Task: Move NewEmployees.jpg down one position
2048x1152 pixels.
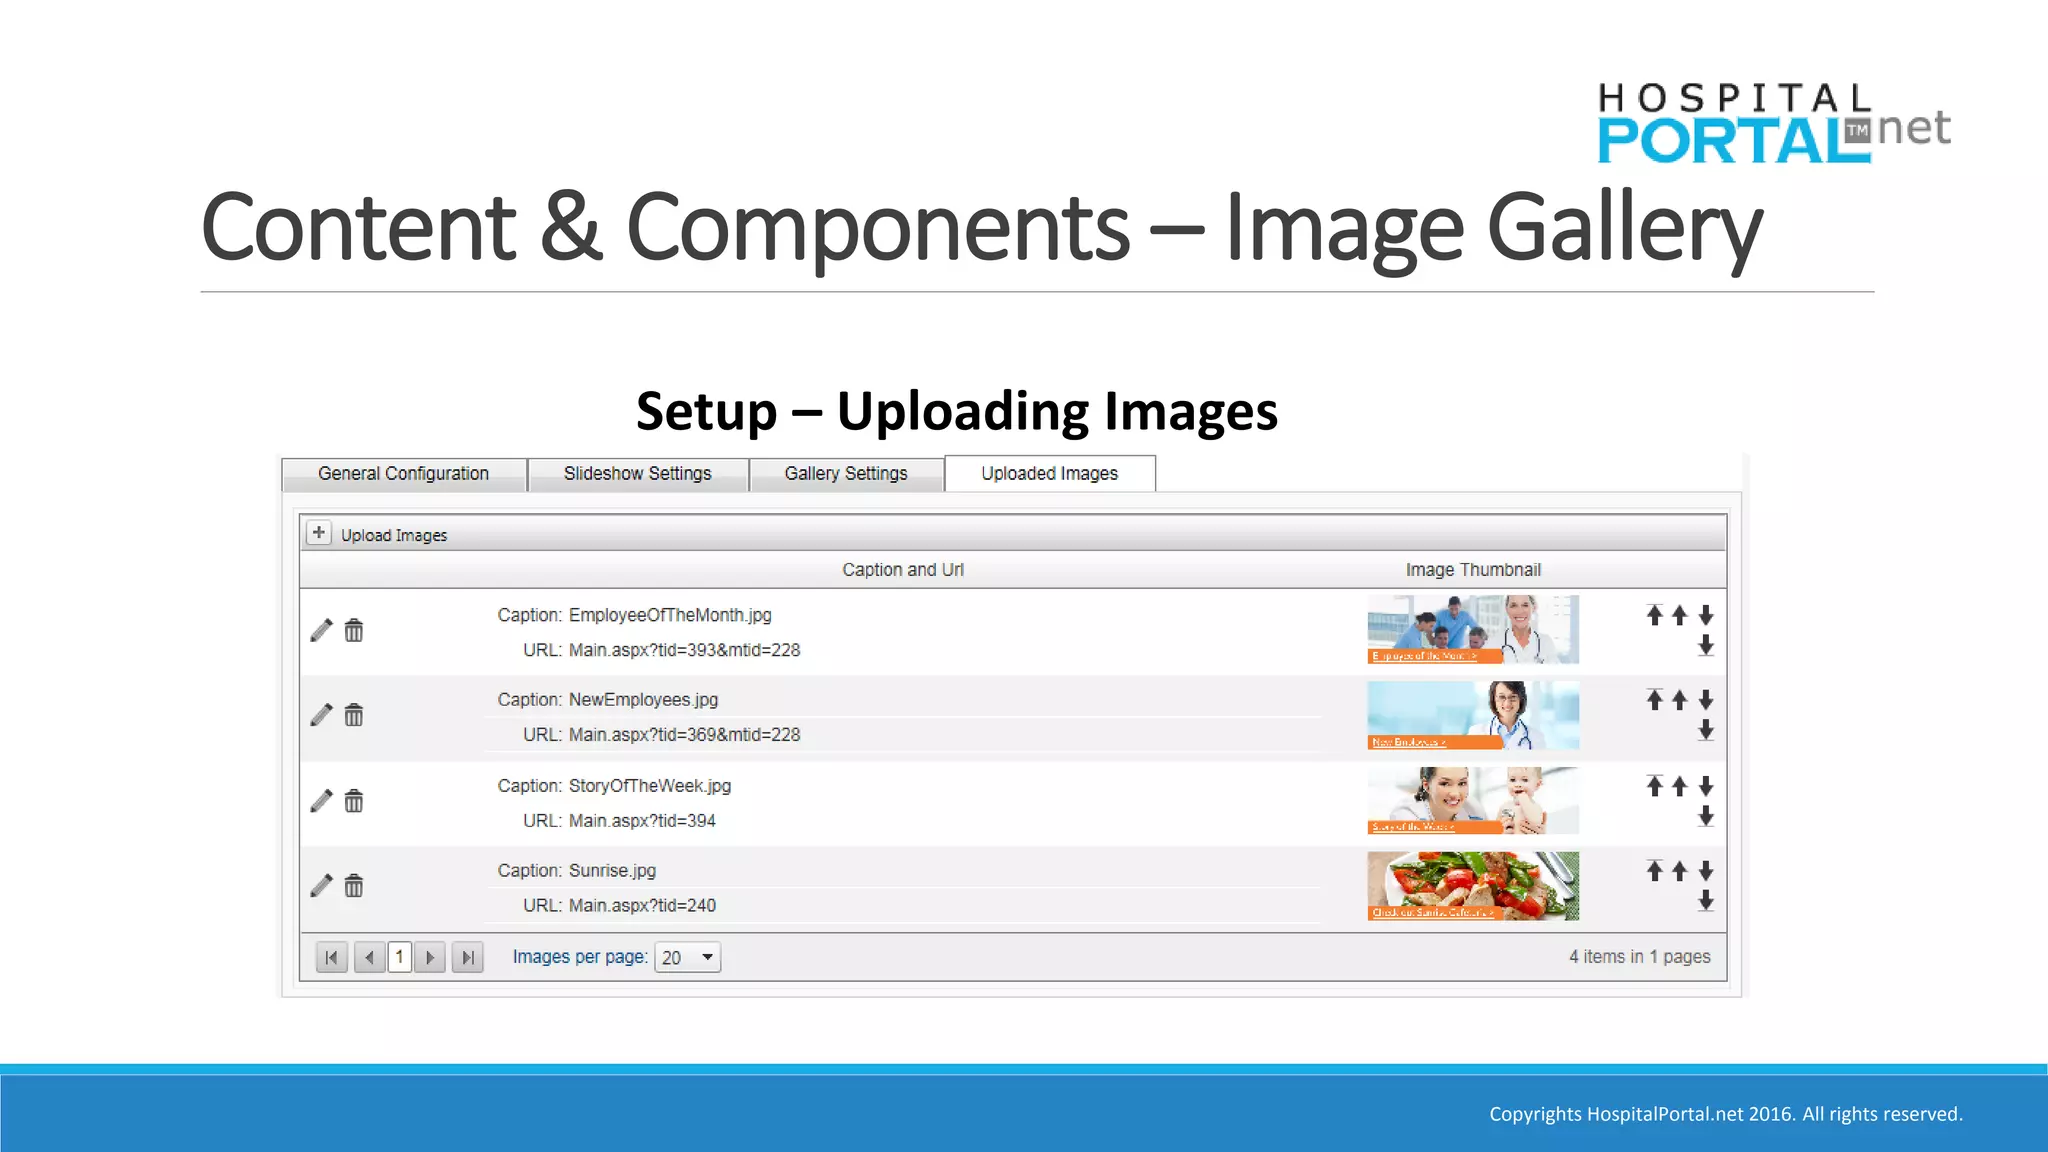Action: [x=1706, y=700]
